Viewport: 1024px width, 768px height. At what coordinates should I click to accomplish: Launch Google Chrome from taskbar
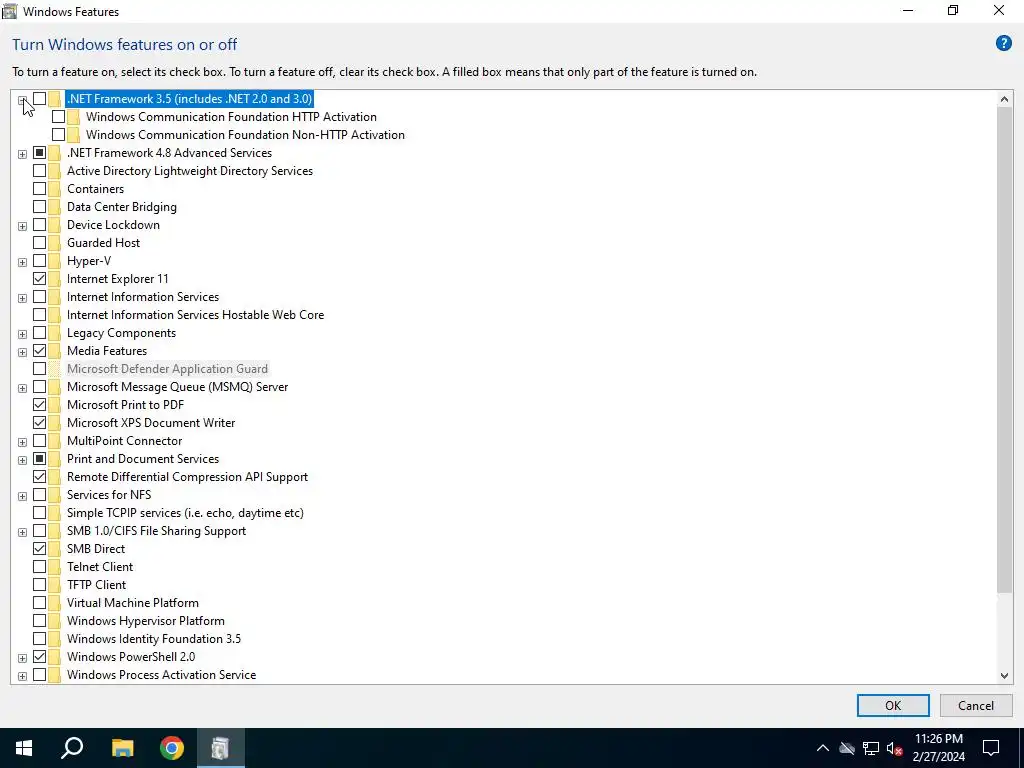(172, 748)
